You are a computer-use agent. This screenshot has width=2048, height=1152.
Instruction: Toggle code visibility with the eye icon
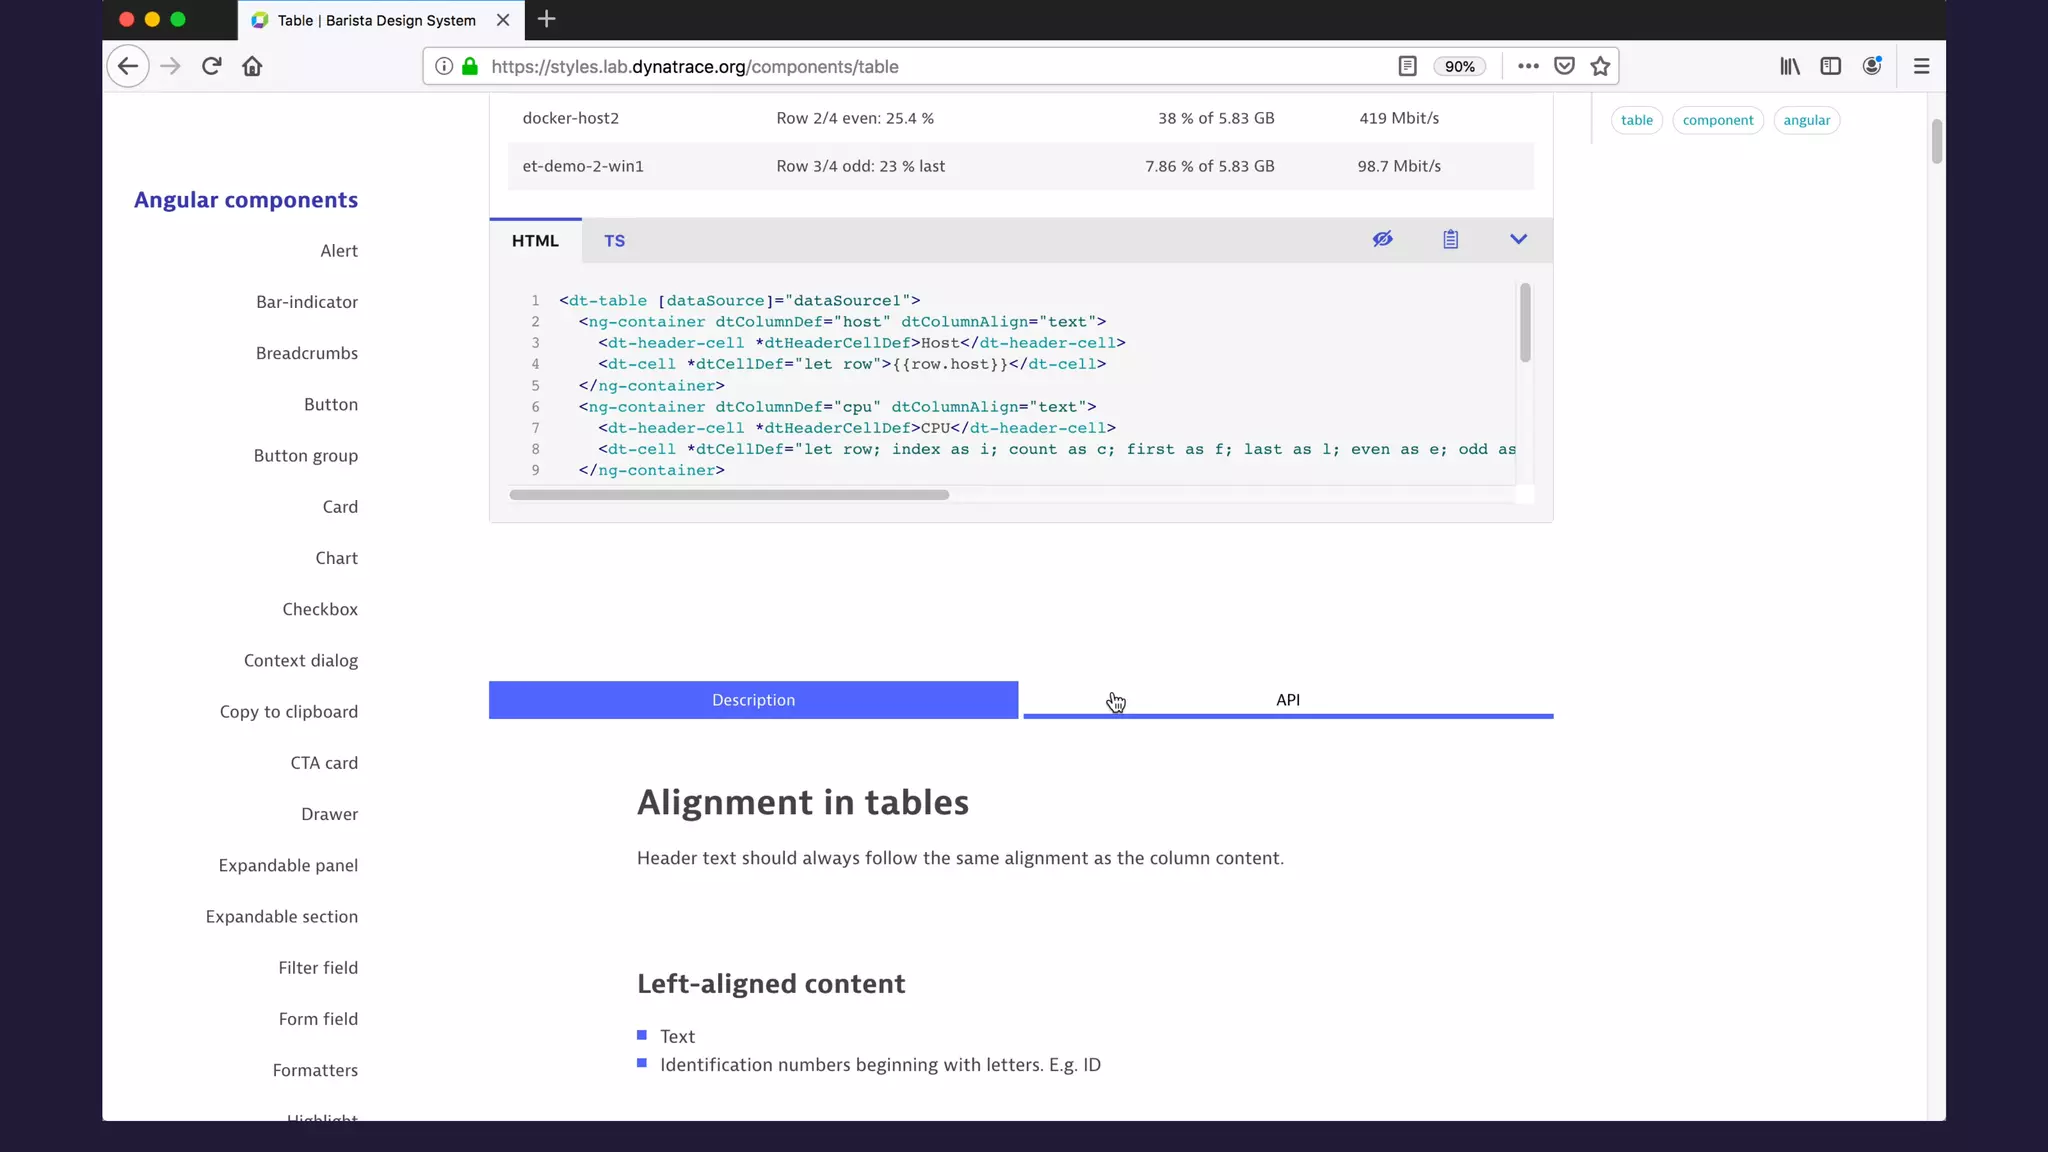pyautogui.click(x=1382, y=239)
